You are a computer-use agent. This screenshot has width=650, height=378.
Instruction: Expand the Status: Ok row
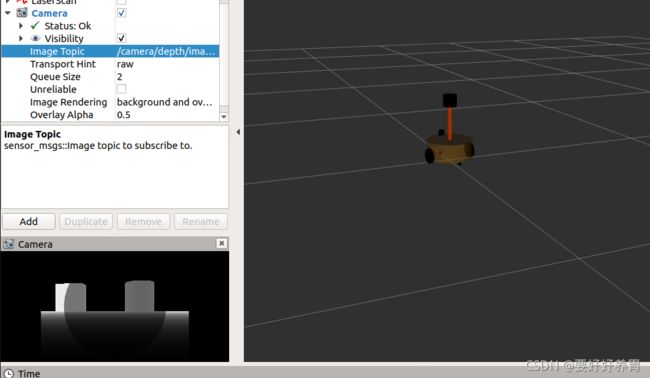point(21,26)
